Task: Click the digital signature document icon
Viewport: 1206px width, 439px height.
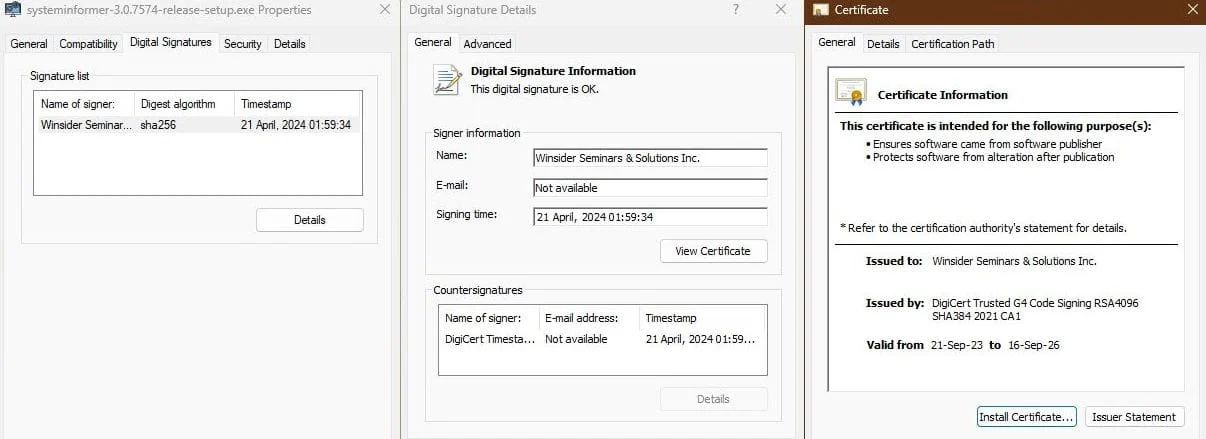Action: coord(446,80)
